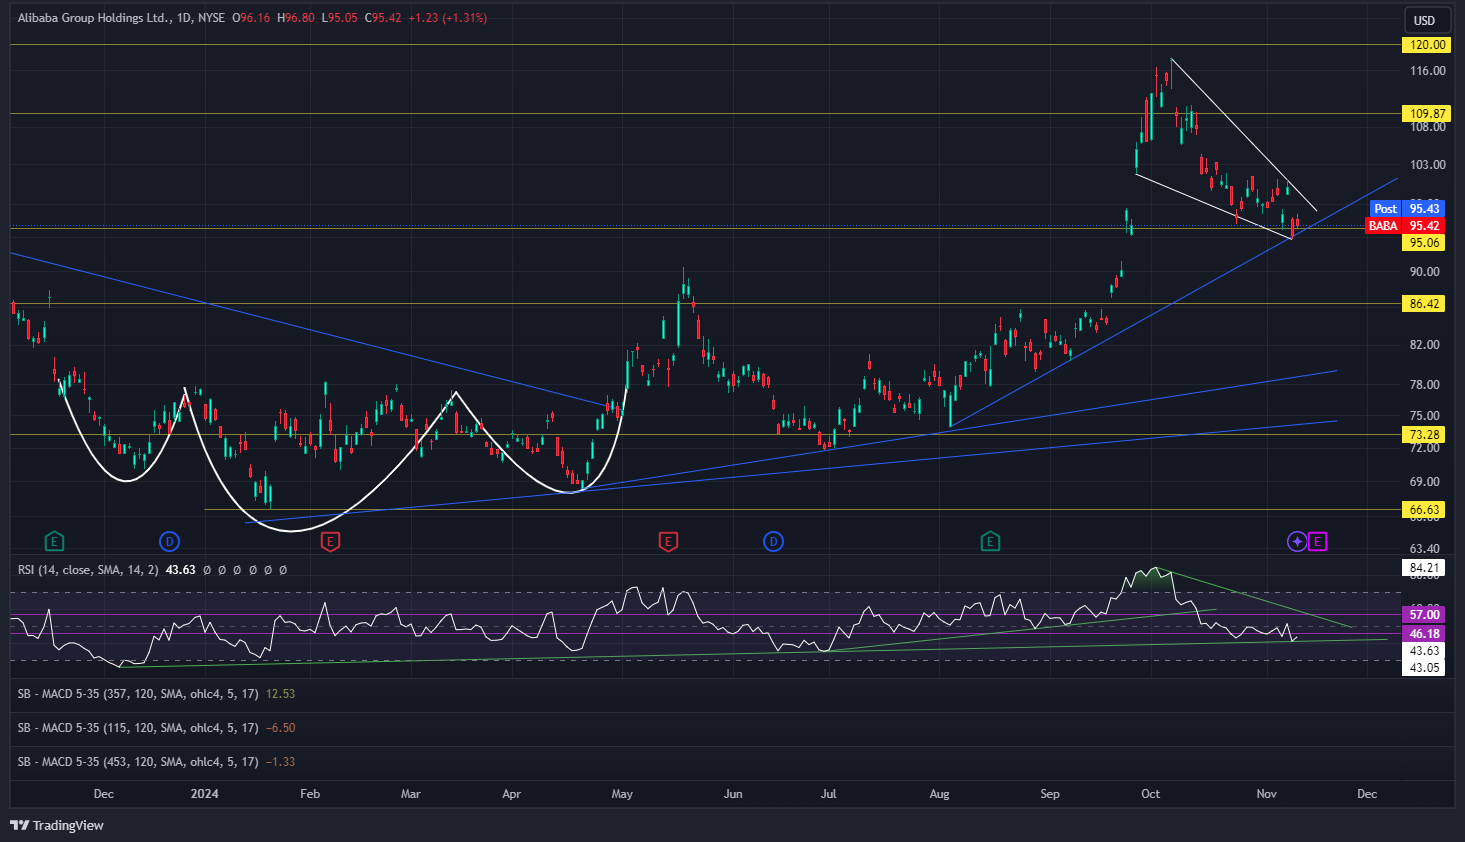This screenshot has width=1465, height=842.
Task: Click the 86.42 yellow price label
Action: tap(1425, 304)
